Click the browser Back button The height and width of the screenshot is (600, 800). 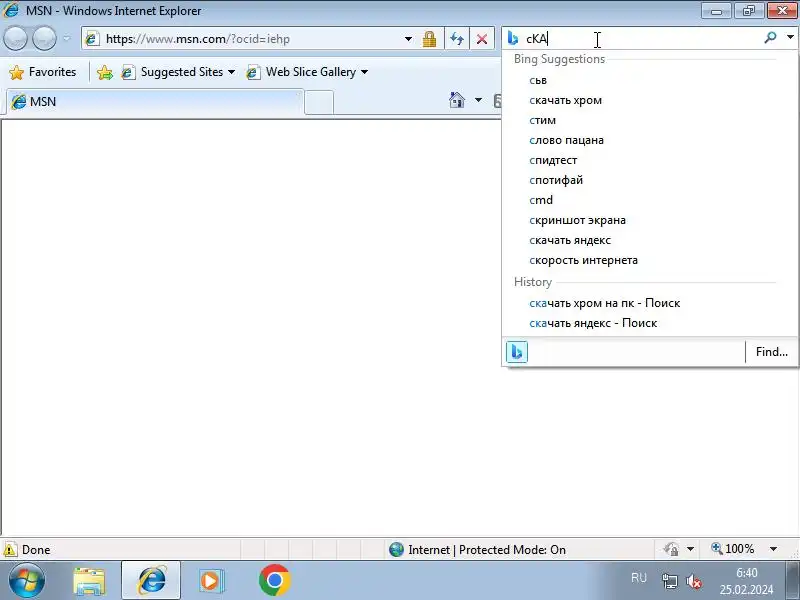(15, 38)
